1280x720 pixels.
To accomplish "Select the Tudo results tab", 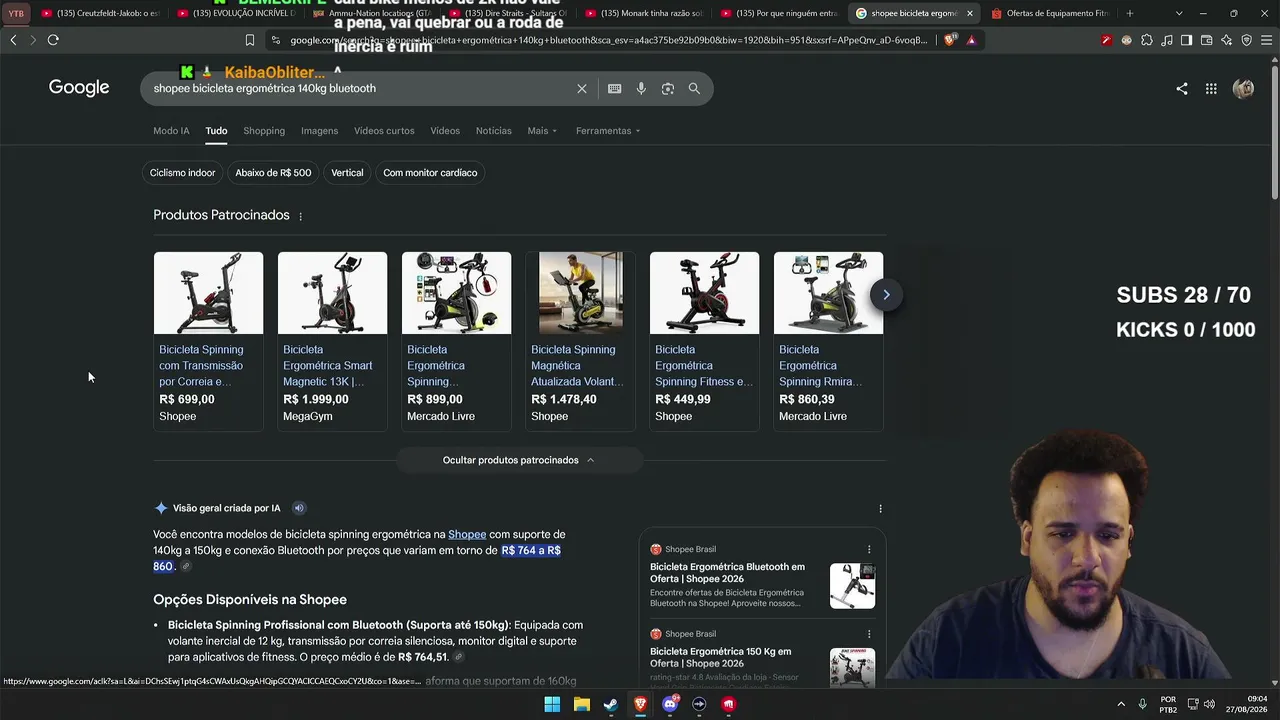I will [x=216, y=131].
